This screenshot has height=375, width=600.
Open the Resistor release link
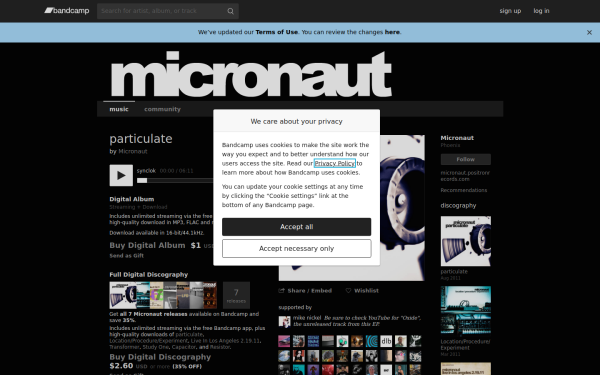coord(220,347)
